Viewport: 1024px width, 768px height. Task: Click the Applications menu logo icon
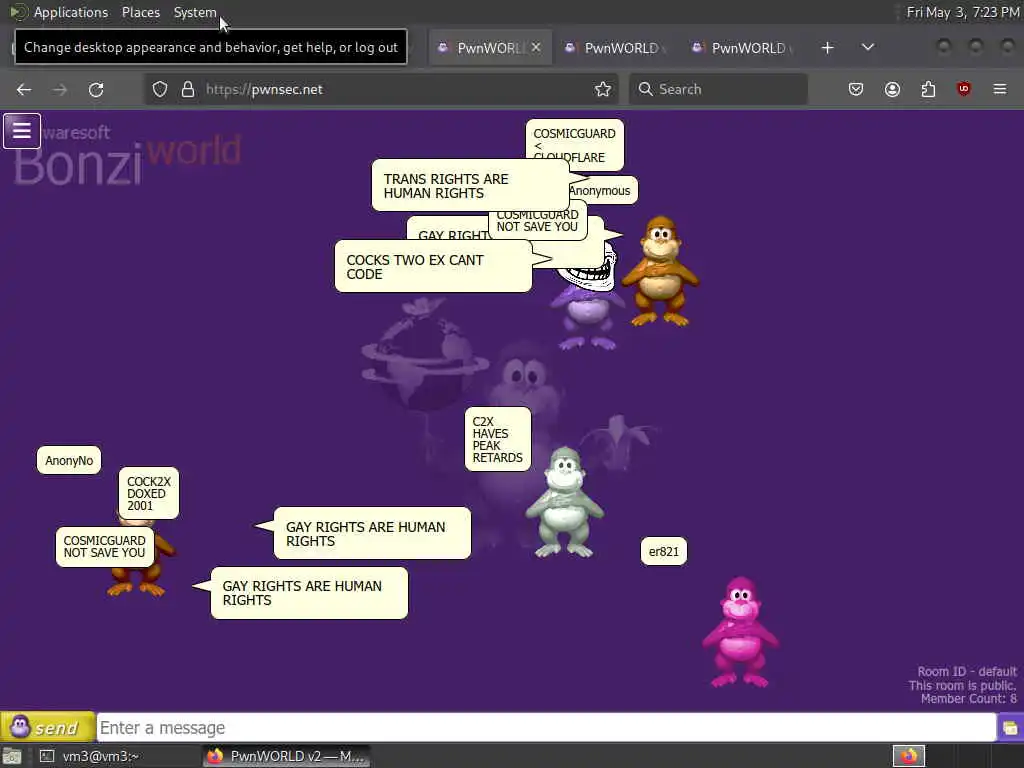[x=18, y=12]
